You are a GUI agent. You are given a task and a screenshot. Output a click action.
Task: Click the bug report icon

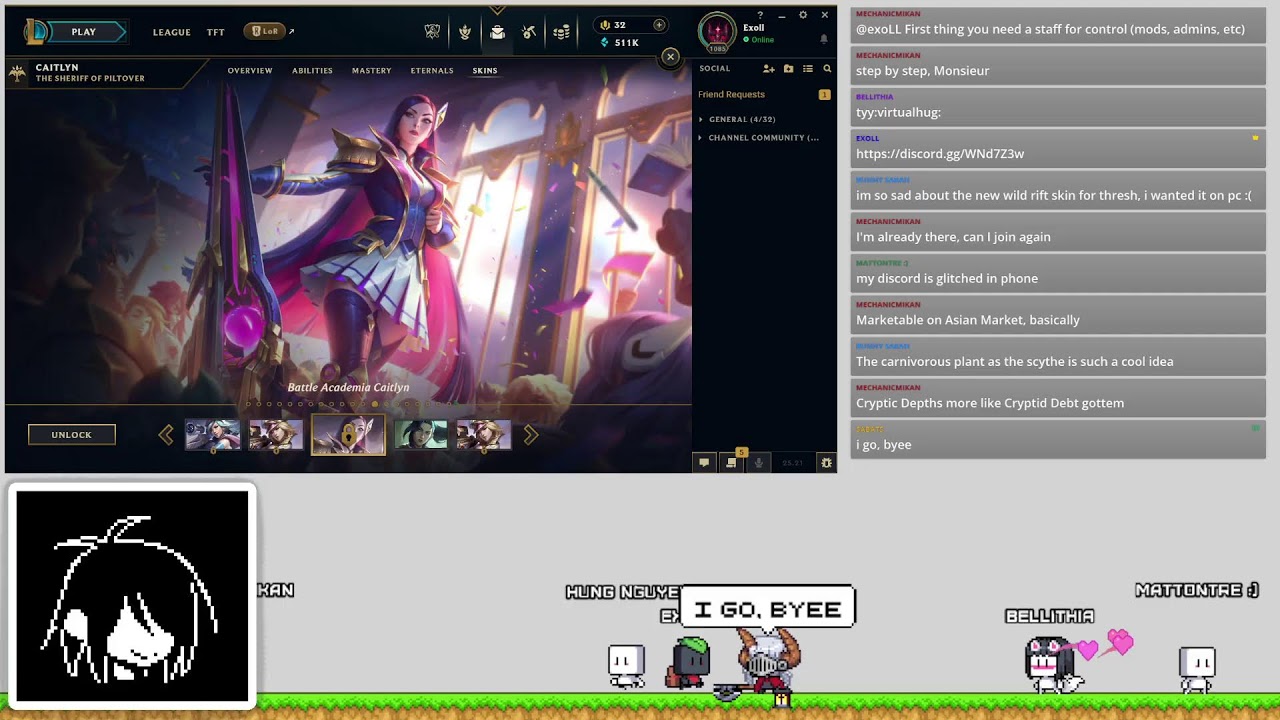826,462
